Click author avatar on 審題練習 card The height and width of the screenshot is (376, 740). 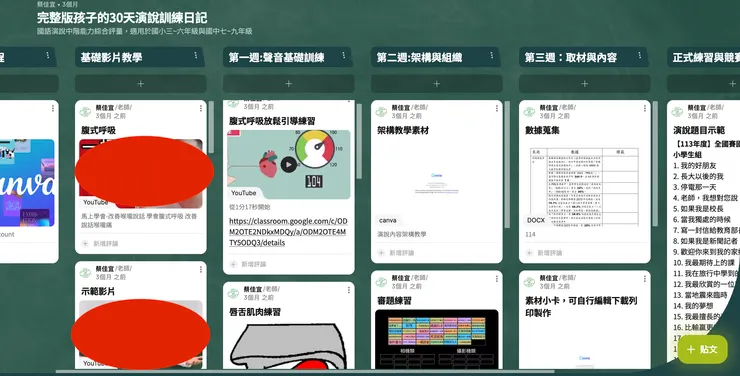[381, 282]
